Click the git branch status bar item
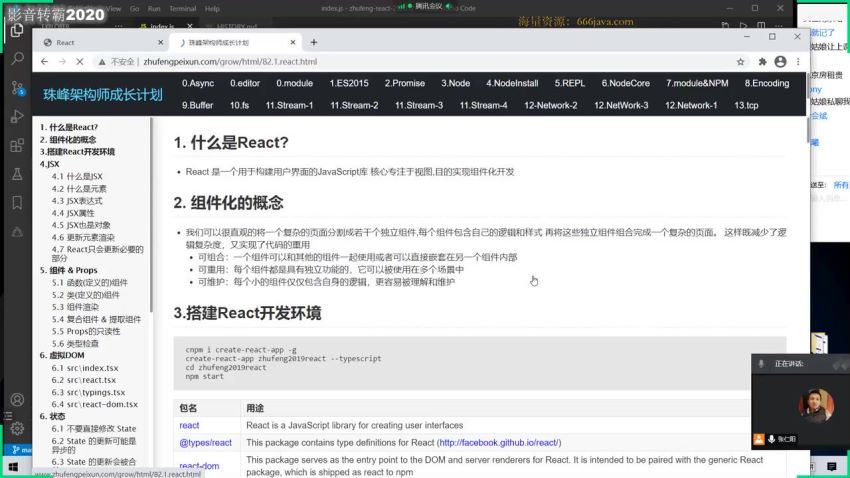The height and width of the screenshot is (478, 850). [x=22, y=450]
